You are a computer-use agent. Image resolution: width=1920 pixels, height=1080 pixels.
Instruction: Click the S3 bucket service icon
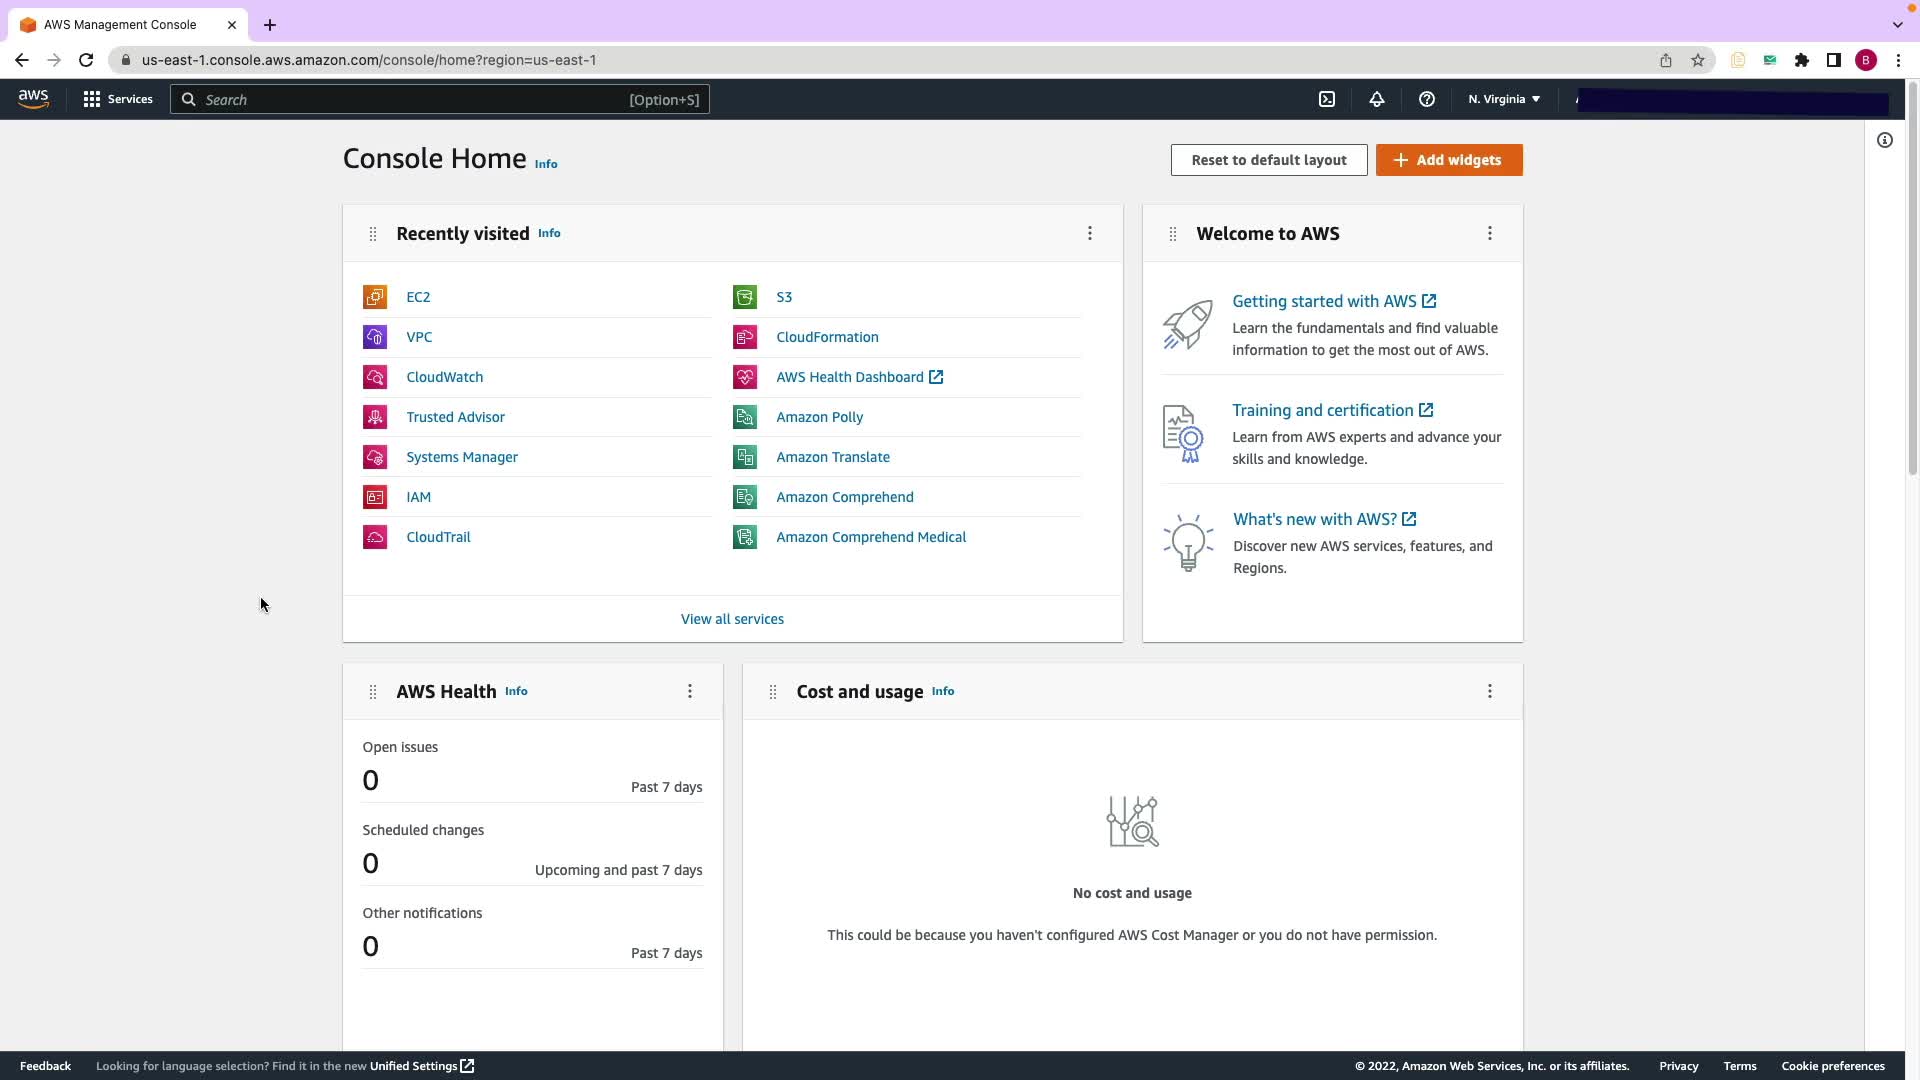[x=745, y=297]
